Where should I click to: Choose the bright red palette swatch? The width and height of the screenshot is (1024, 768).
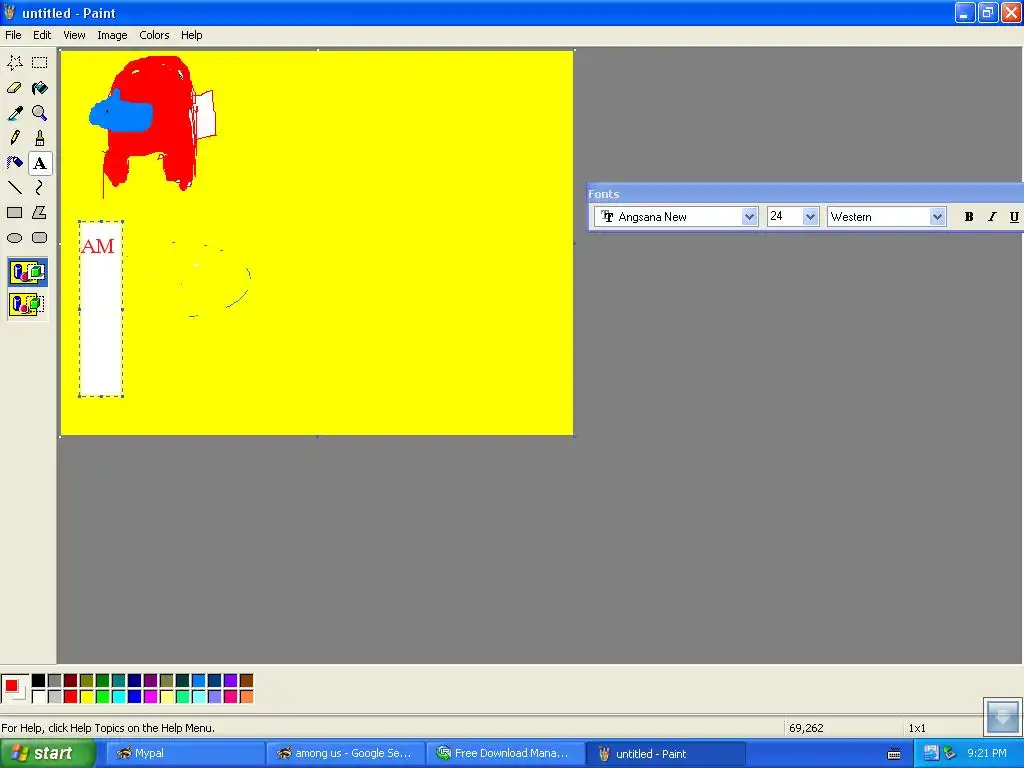click(71, 697)
